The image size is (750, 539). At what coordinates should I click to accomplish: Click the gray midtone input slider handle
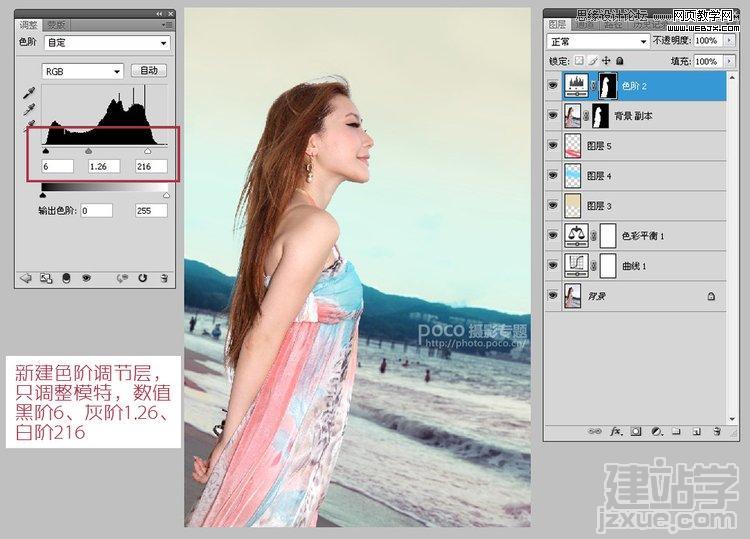point(88,151)
